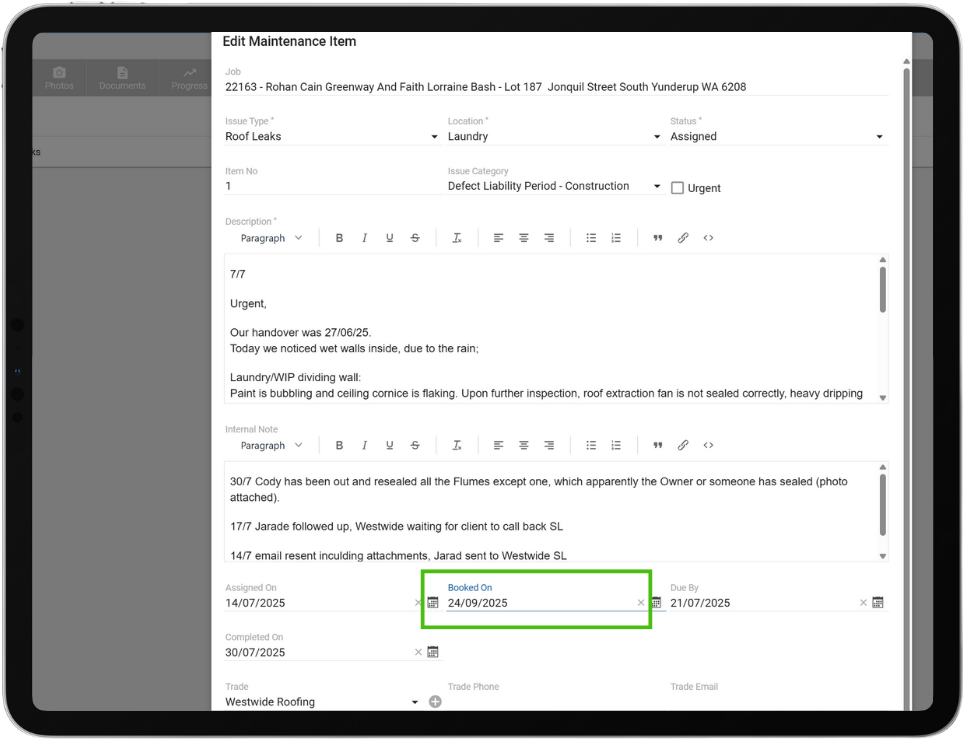Clear the Booked On date value
Image resolution: width=966 pixels, height=741 pixels.
tap(641, 603)
